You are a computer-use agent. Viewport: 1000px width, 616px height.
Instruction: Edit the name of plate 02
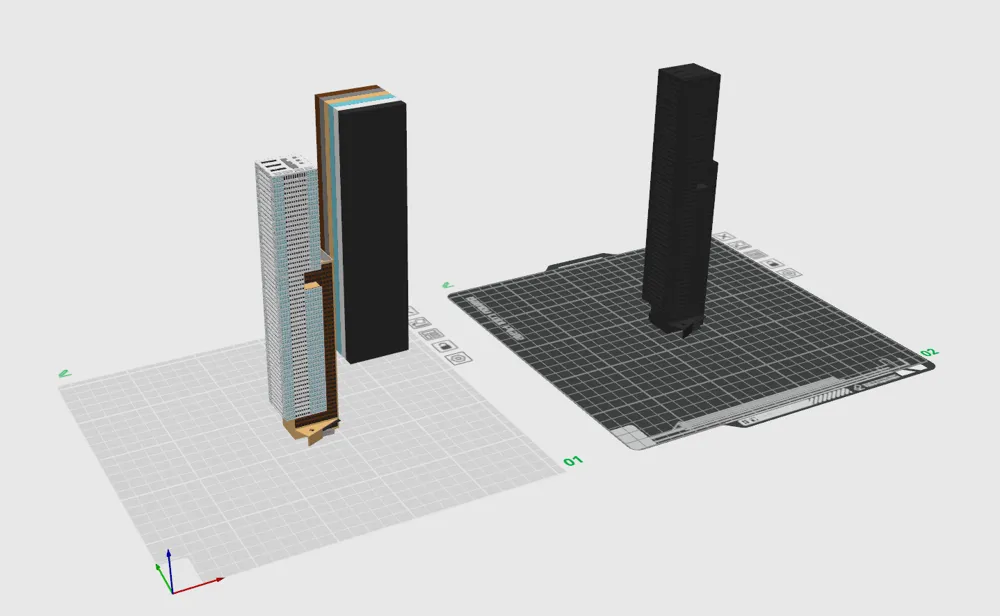(755, 255)
